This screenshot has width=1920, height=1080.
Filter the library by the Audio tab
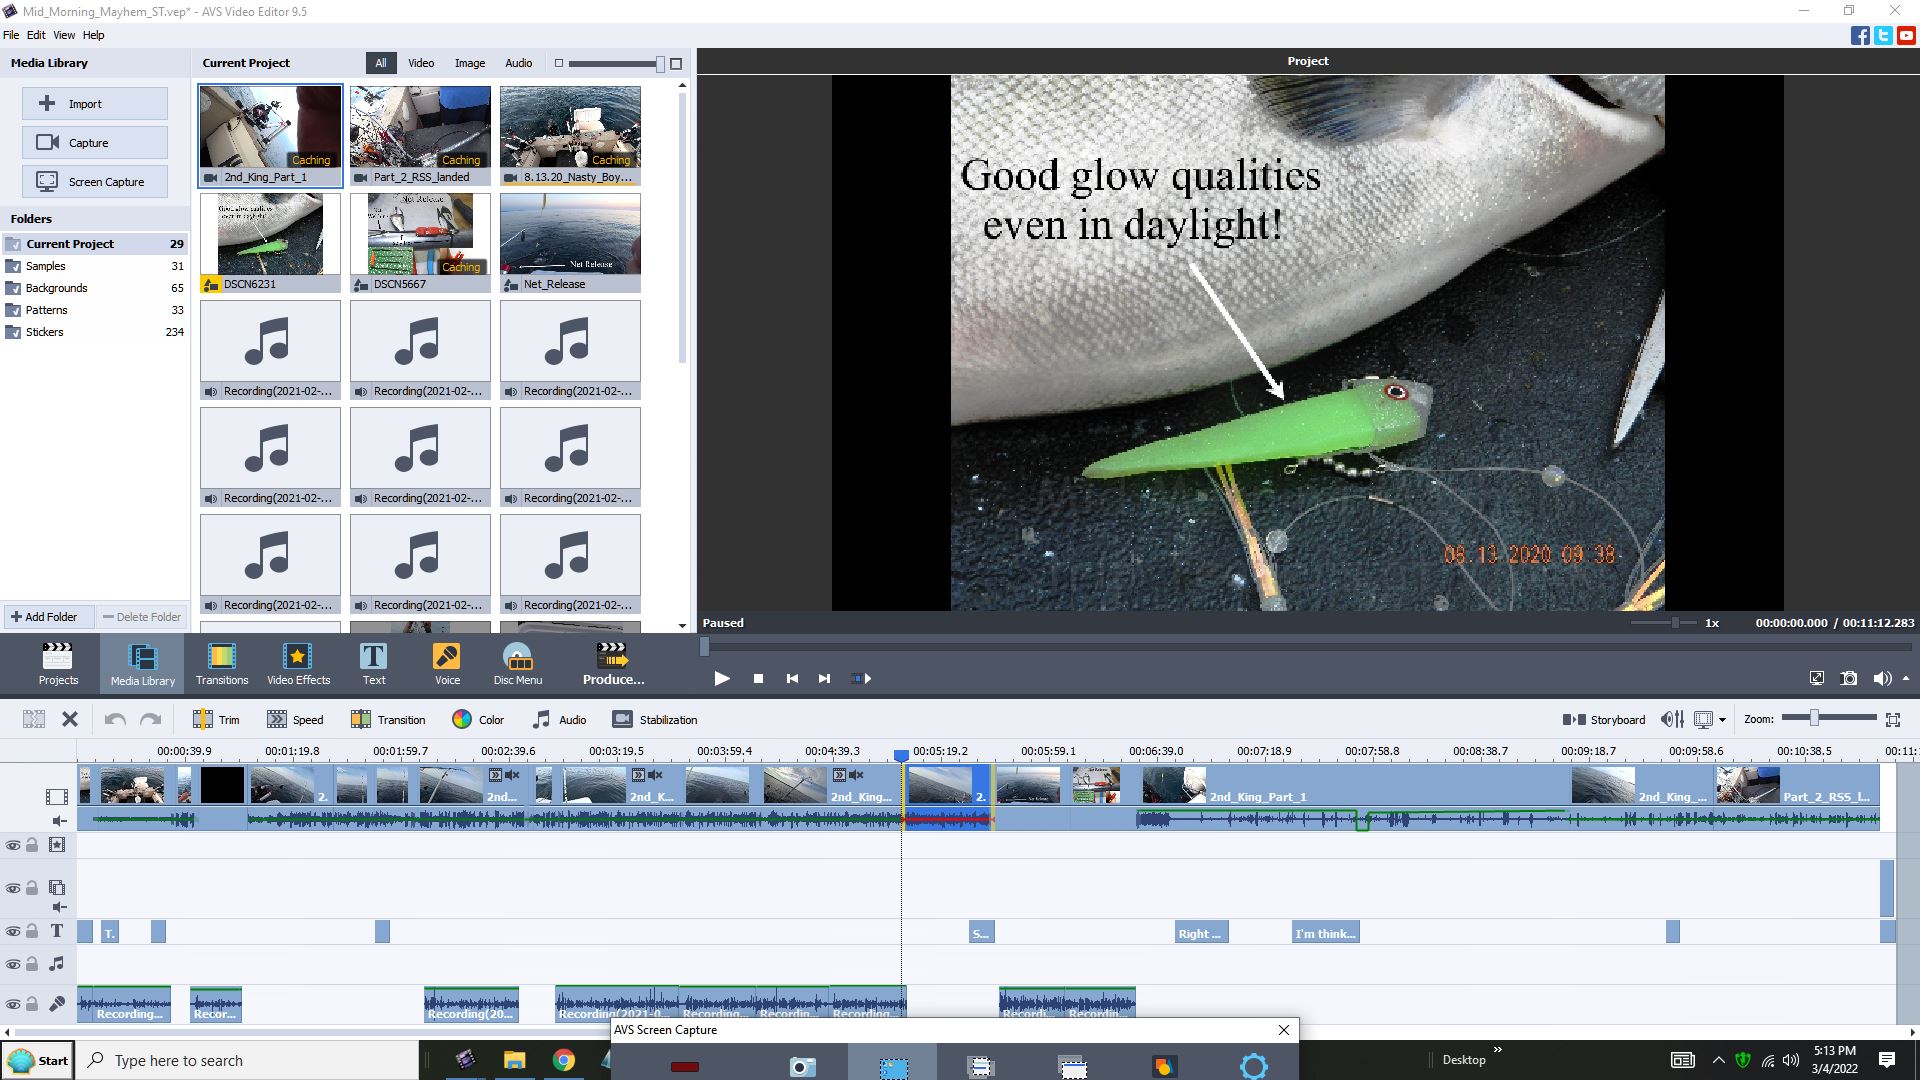(x=518, y=63)
